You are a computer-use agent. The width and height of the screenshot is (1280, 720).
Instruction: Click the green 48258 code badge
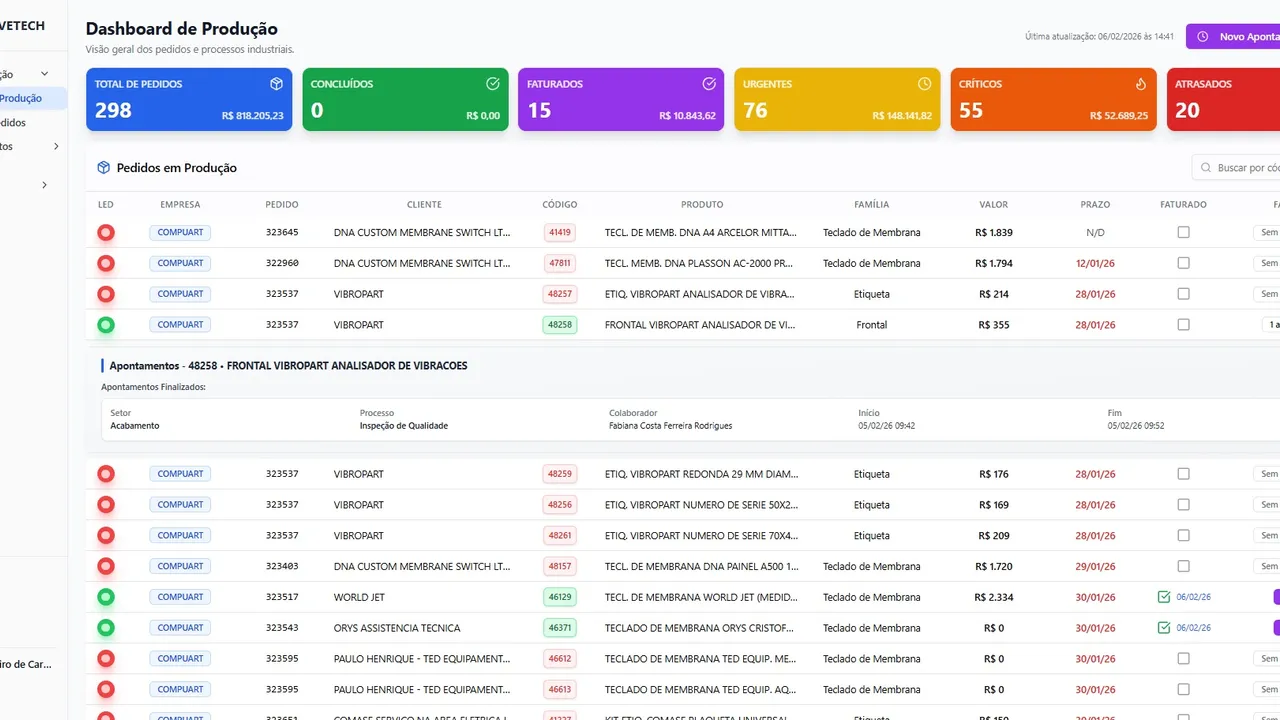tap(560, 325)
